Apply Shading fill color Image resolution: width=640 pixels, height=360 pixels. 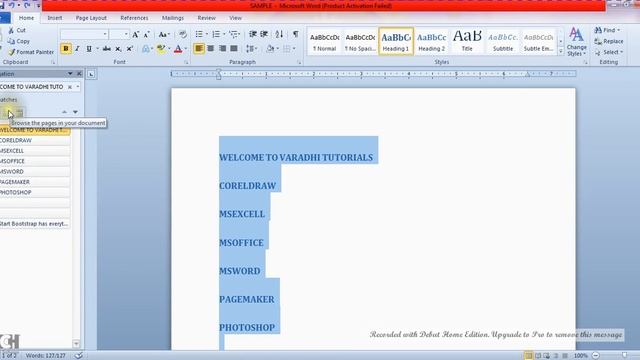270,49
